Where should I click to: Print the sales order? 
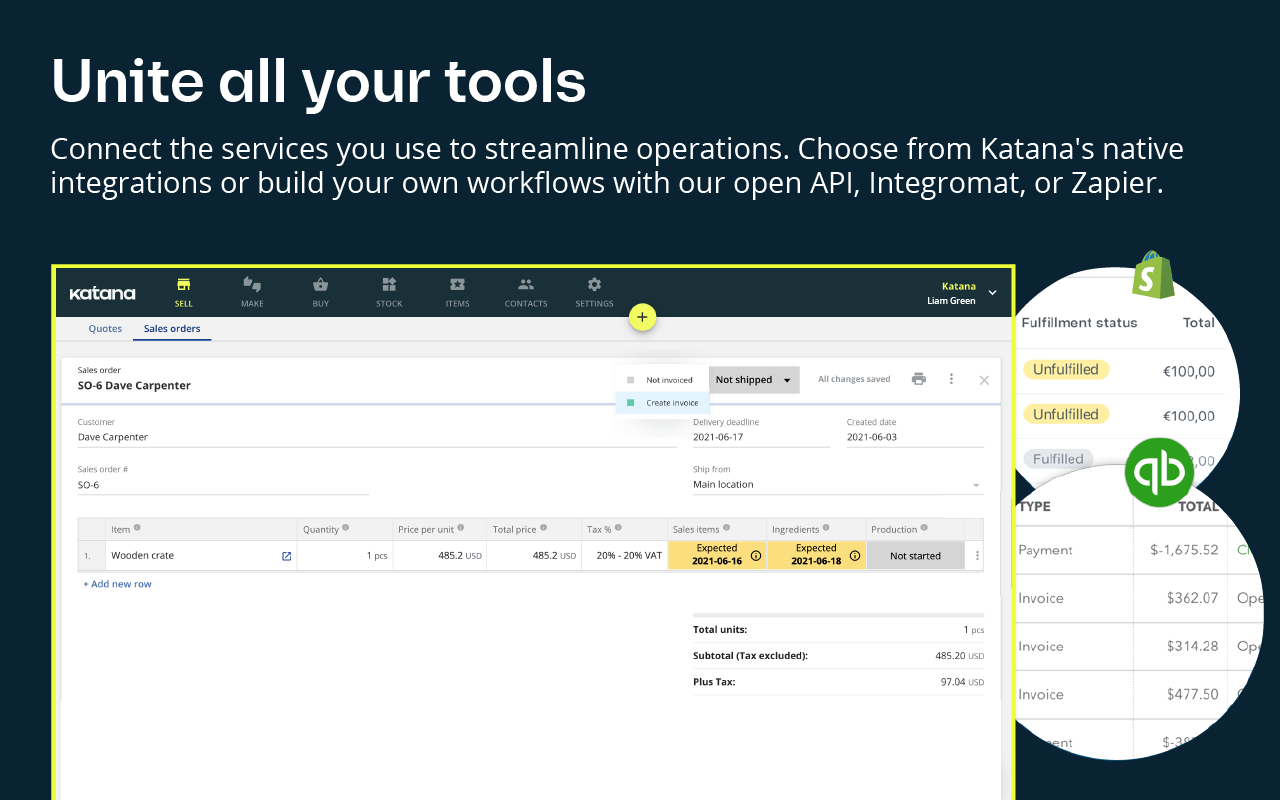click(919, 379)
